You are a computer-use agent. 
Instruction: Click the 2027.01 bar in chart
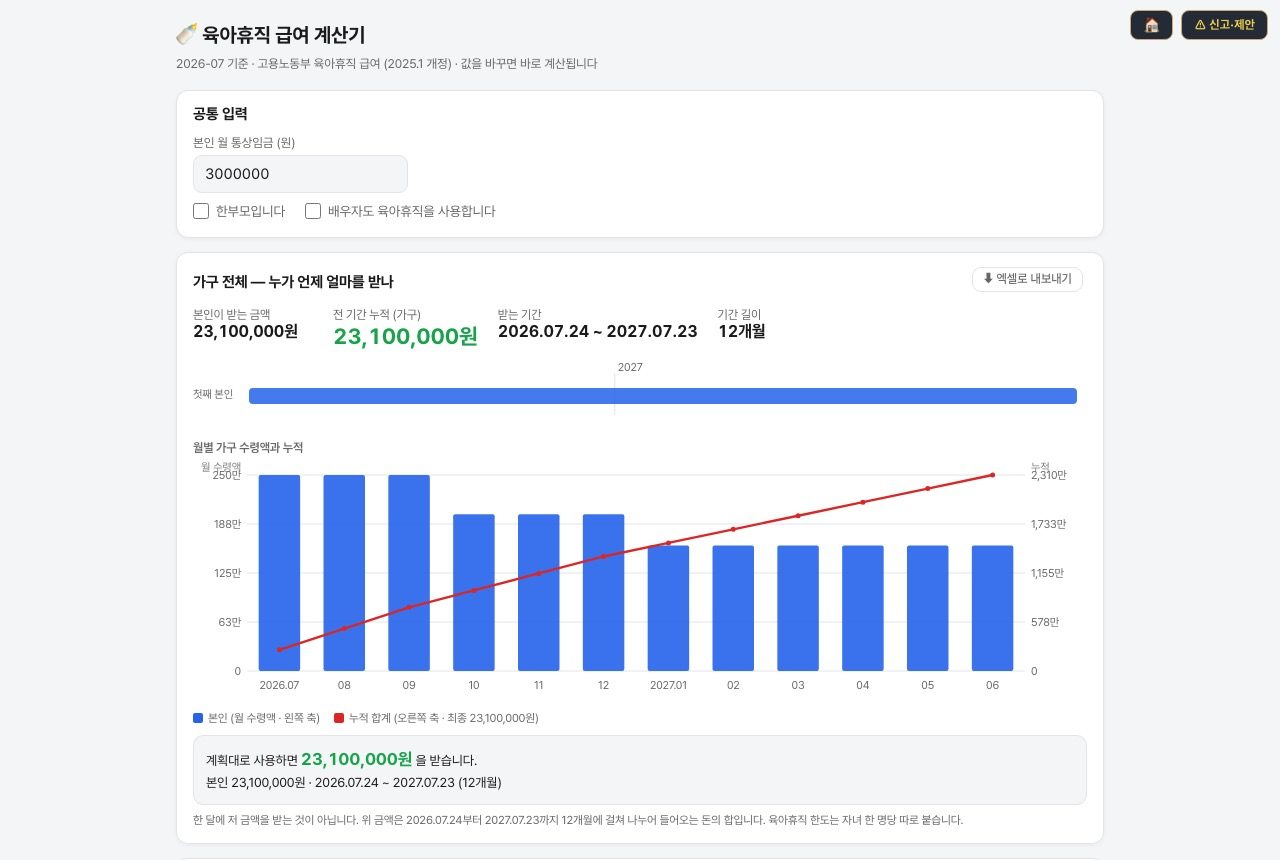(668, 608)
